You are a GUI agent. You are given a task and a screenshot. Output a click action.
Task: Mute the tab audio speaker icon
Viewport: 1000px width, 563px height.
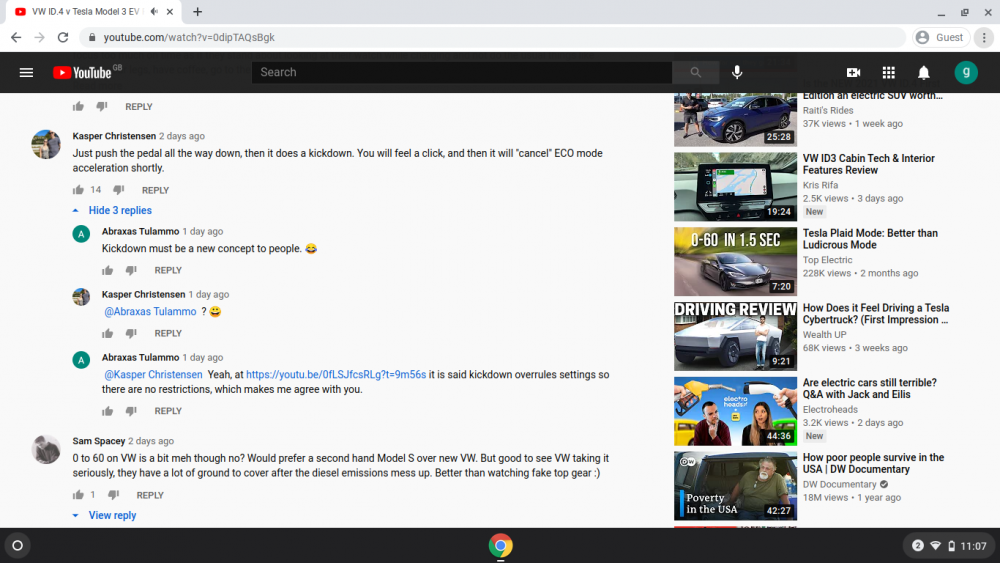[154, 11]
